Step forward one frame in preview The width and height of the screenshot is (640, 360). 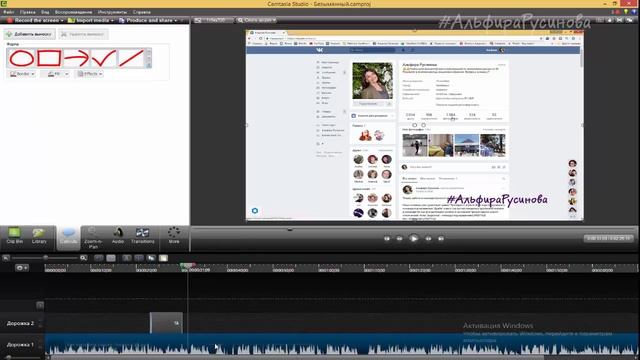pyautogui.click(x=428, y=238)
